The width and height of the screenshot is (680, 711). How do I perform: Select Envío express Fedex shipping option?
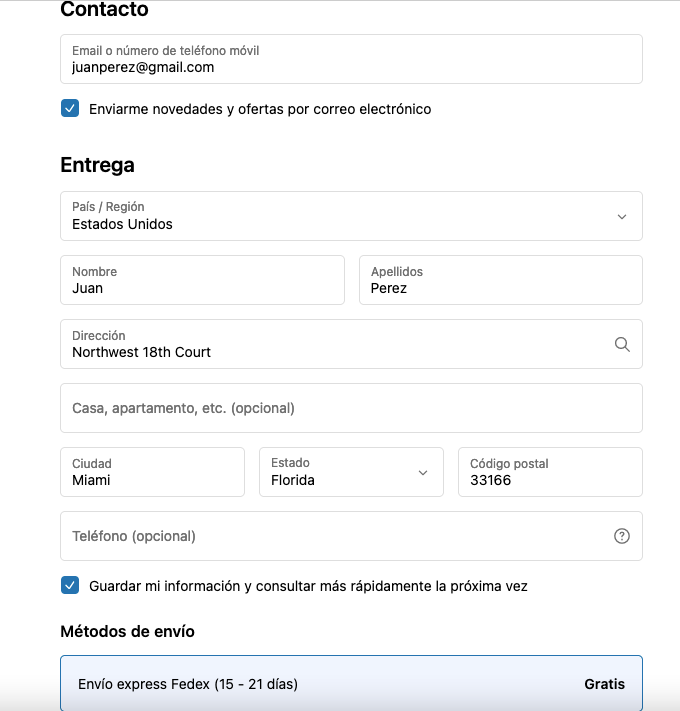[351, 683]
